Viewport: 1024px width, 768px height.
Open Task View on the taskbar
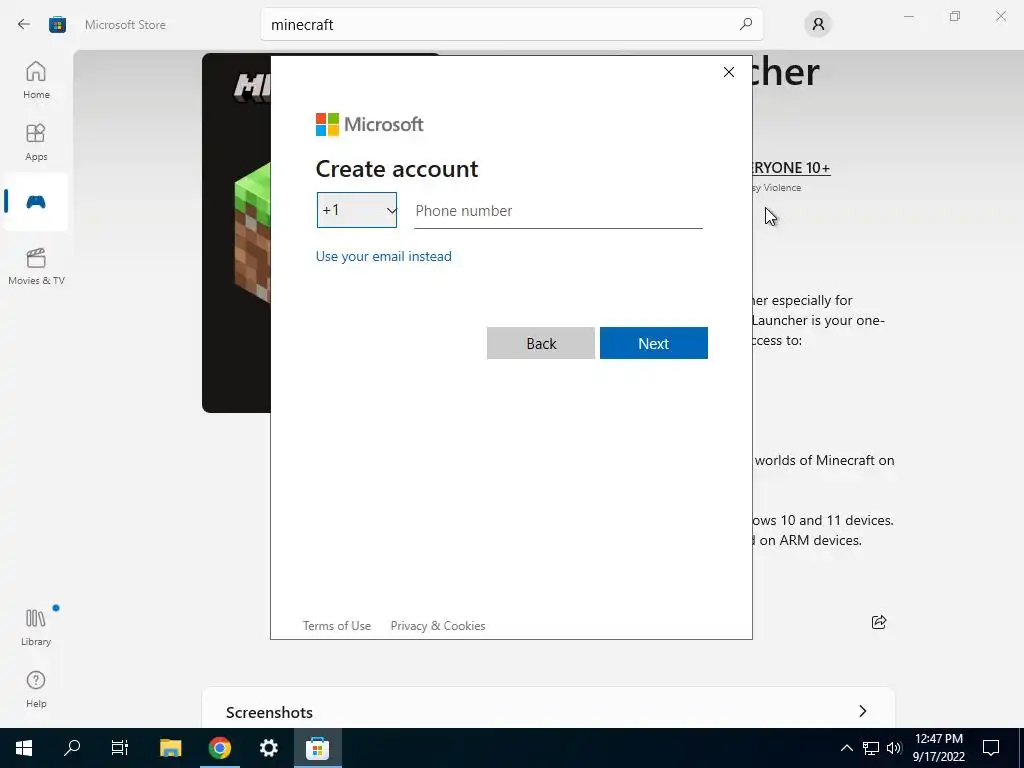(x=120, y=748)
